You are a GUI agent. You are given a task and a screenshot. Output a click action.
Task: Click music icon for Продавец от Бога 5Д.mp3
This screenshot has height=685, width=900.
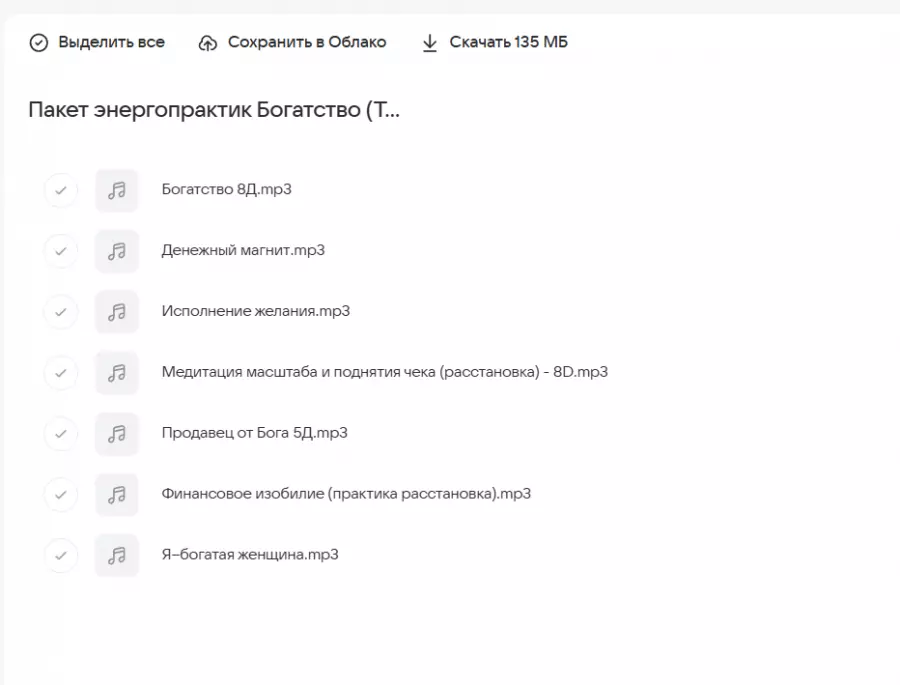[117, 434]
